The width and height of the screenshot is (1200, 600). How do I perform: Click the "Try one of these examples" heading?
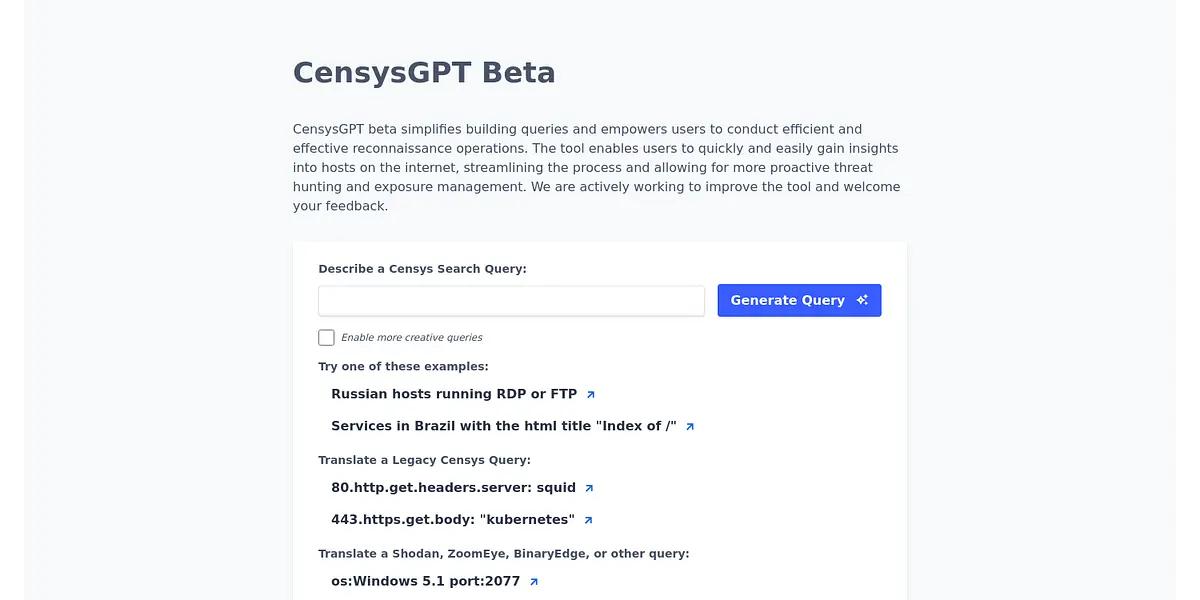[x=403, y=367]
